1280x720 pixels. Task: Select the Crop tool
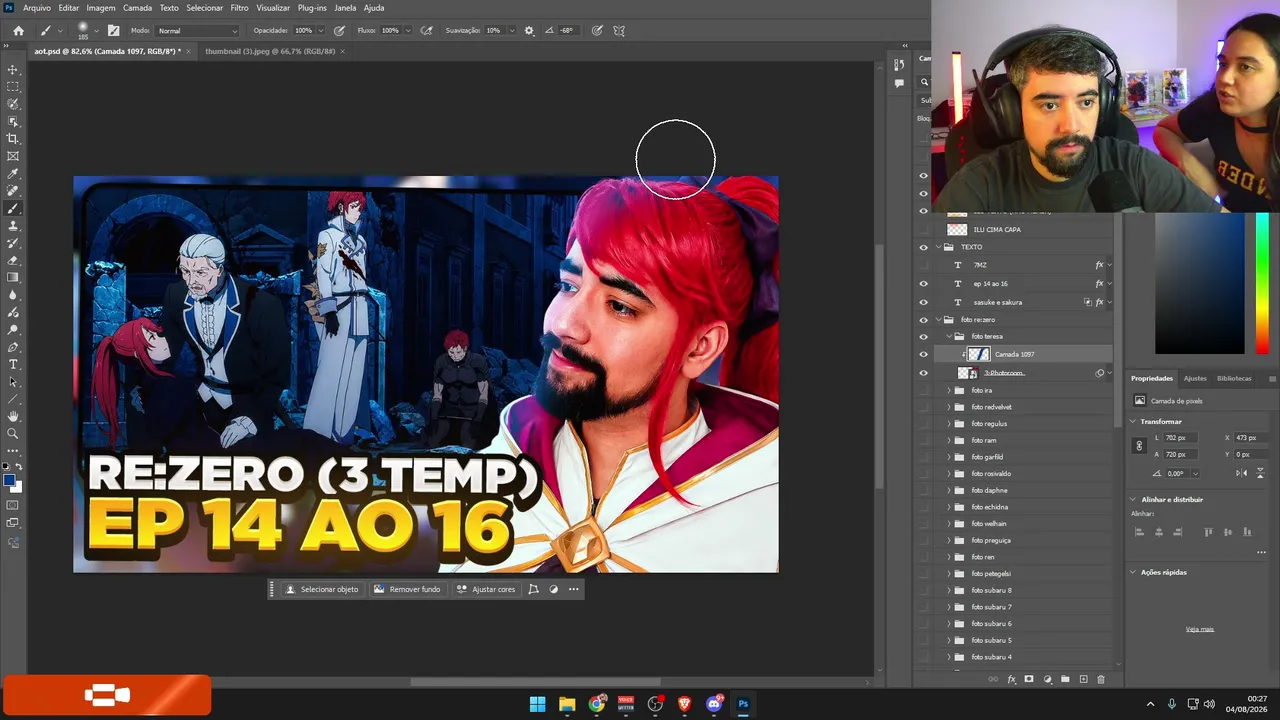[x=13, y=139]
